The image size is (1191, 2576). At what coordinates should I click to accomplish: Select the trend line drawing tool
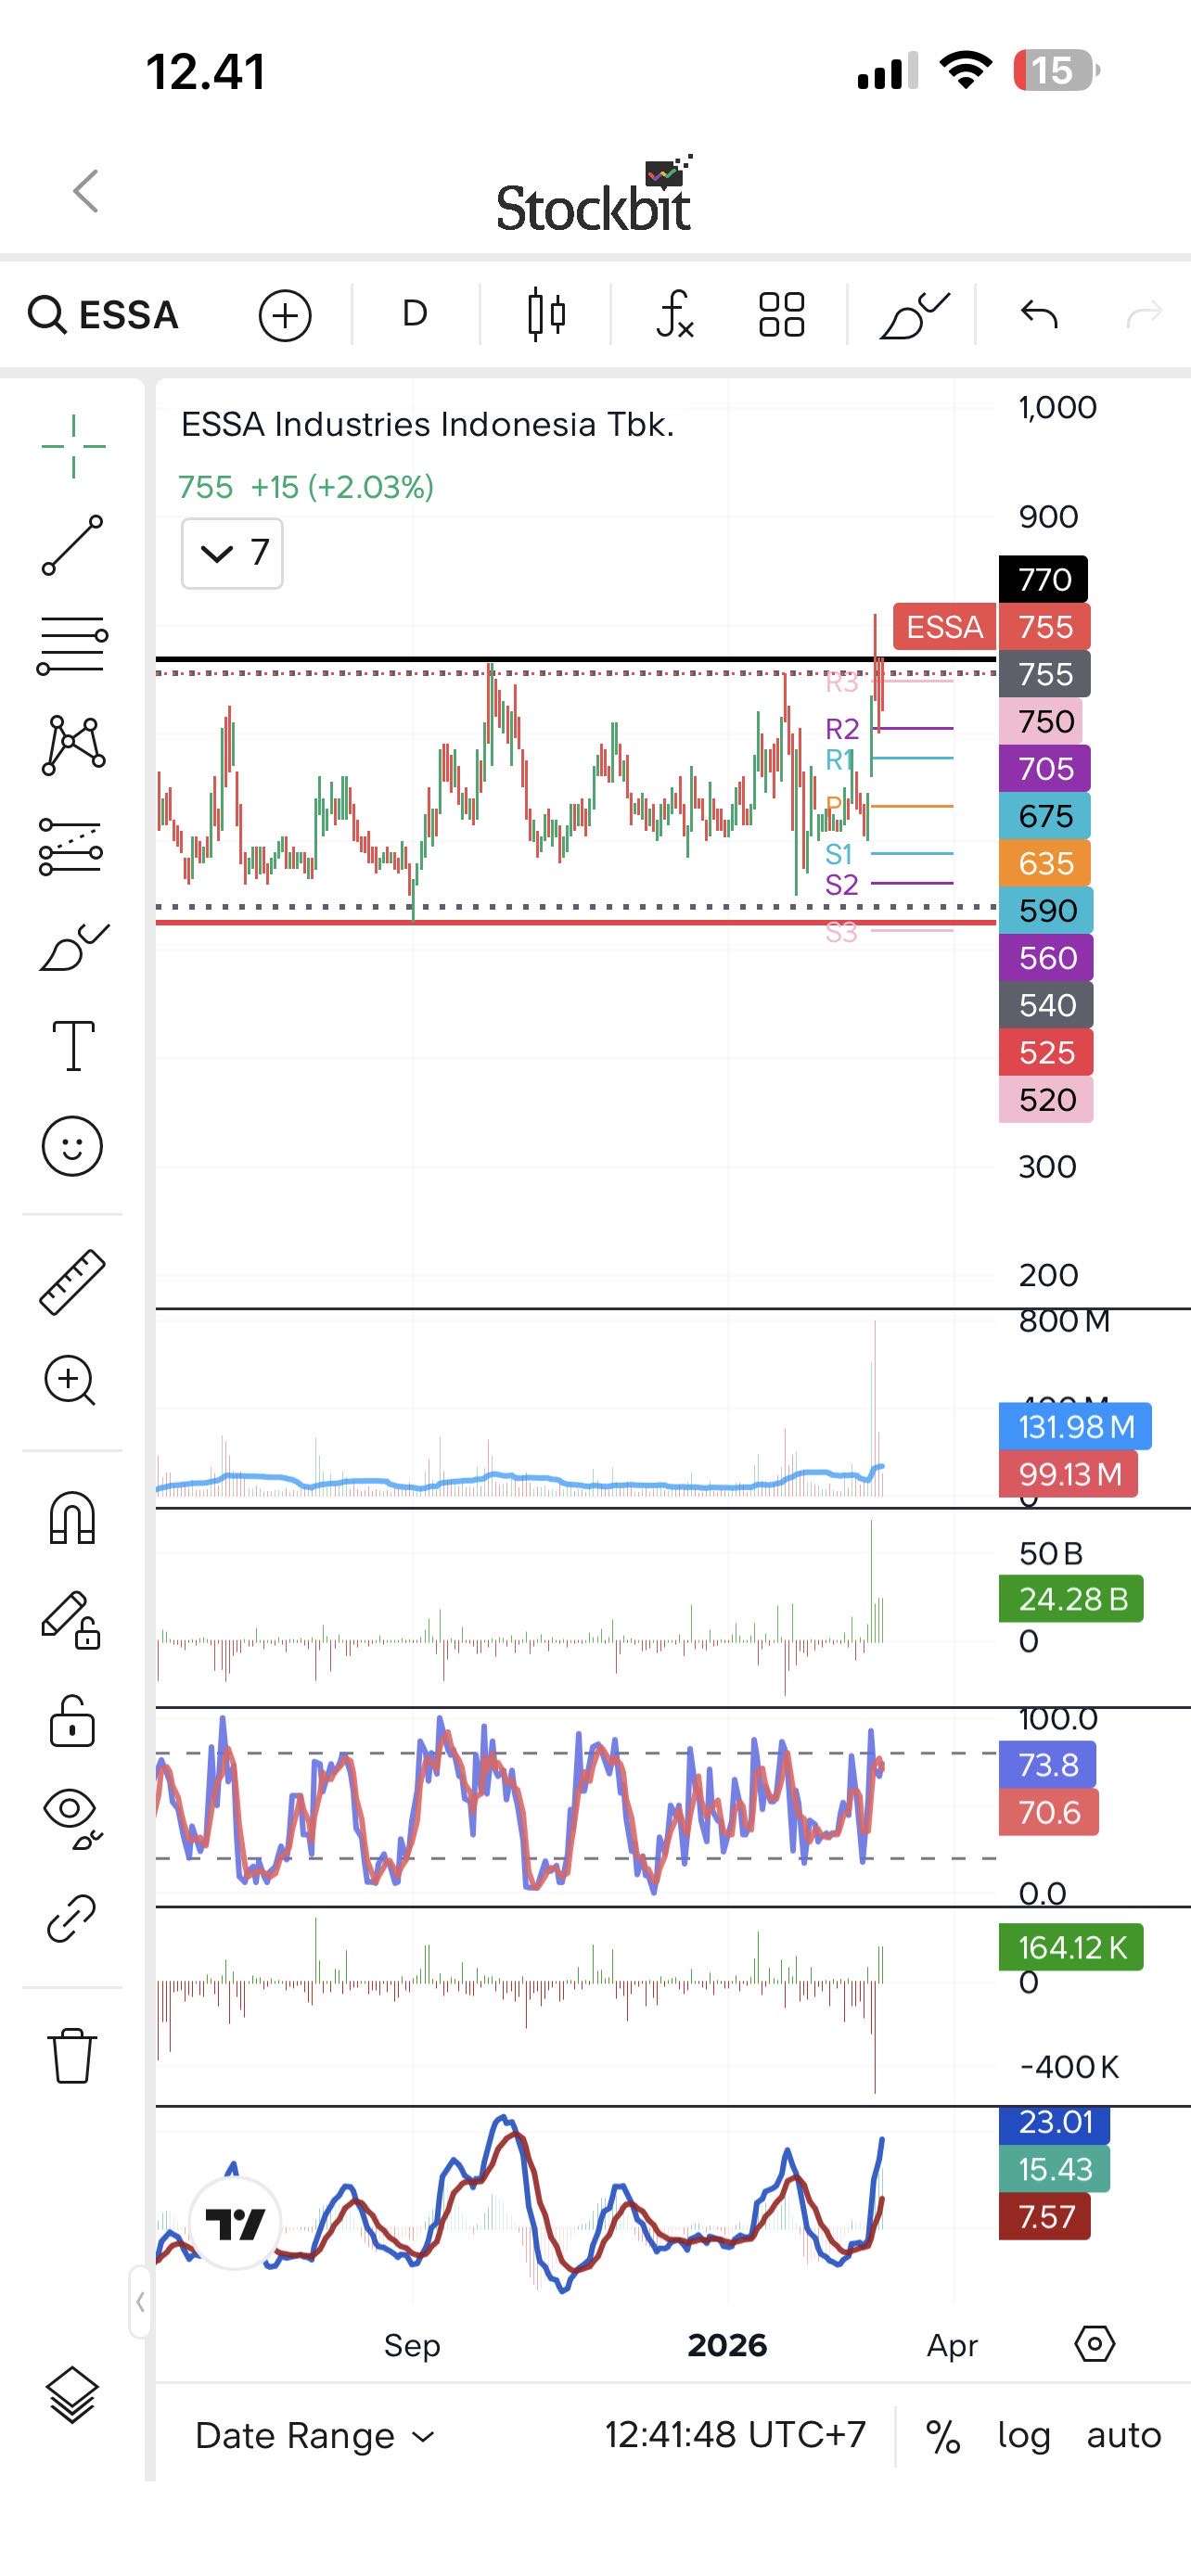[72, 545]
